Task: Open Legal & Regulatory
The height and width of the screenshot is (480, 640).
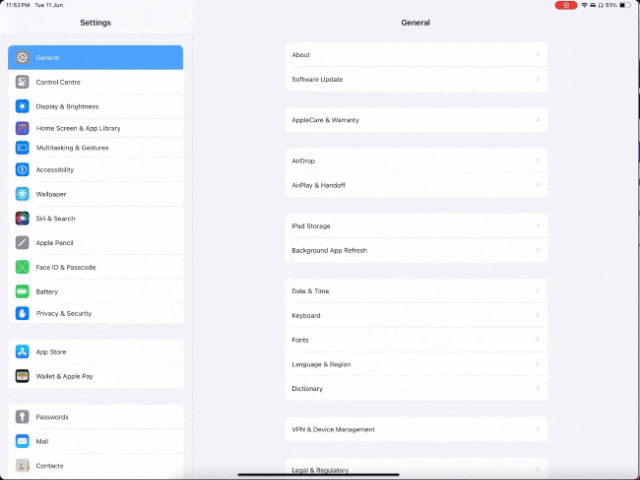Action: [x=416, y=469]
